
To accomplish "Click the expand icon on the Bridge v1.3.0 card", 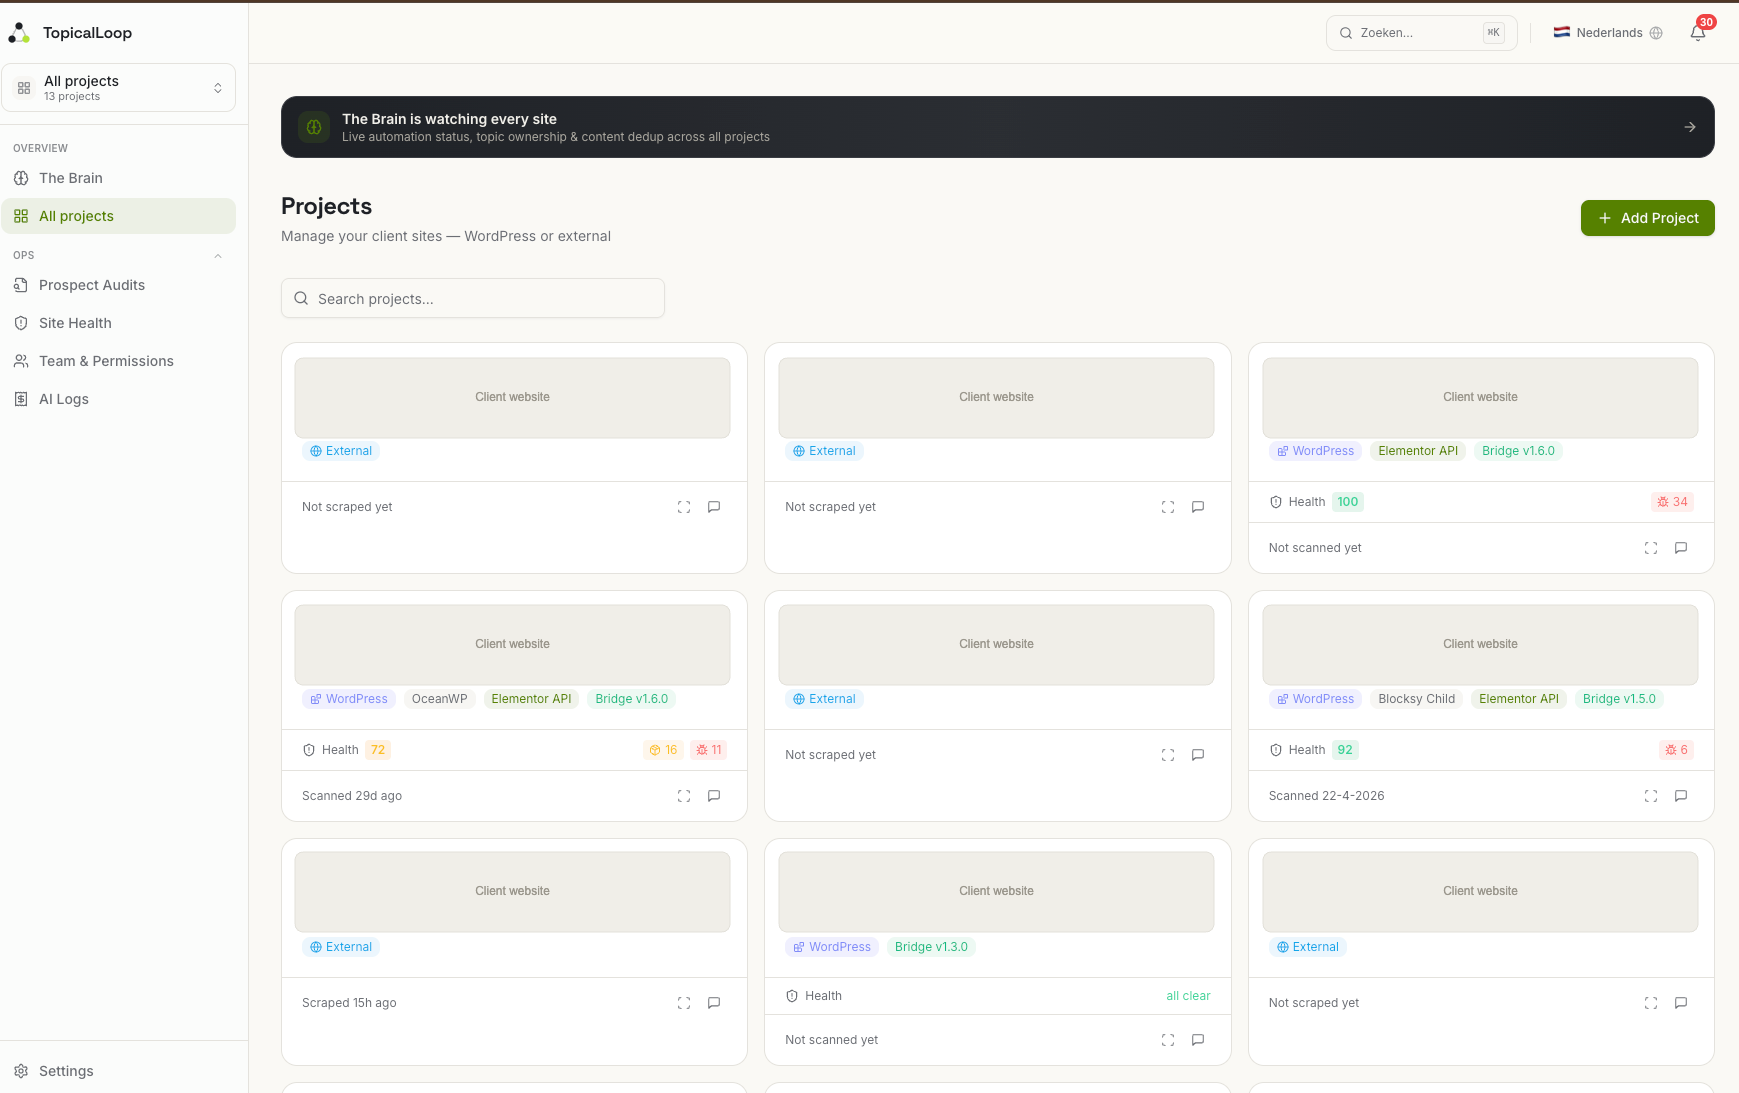I will [x=1168, y=1040].
